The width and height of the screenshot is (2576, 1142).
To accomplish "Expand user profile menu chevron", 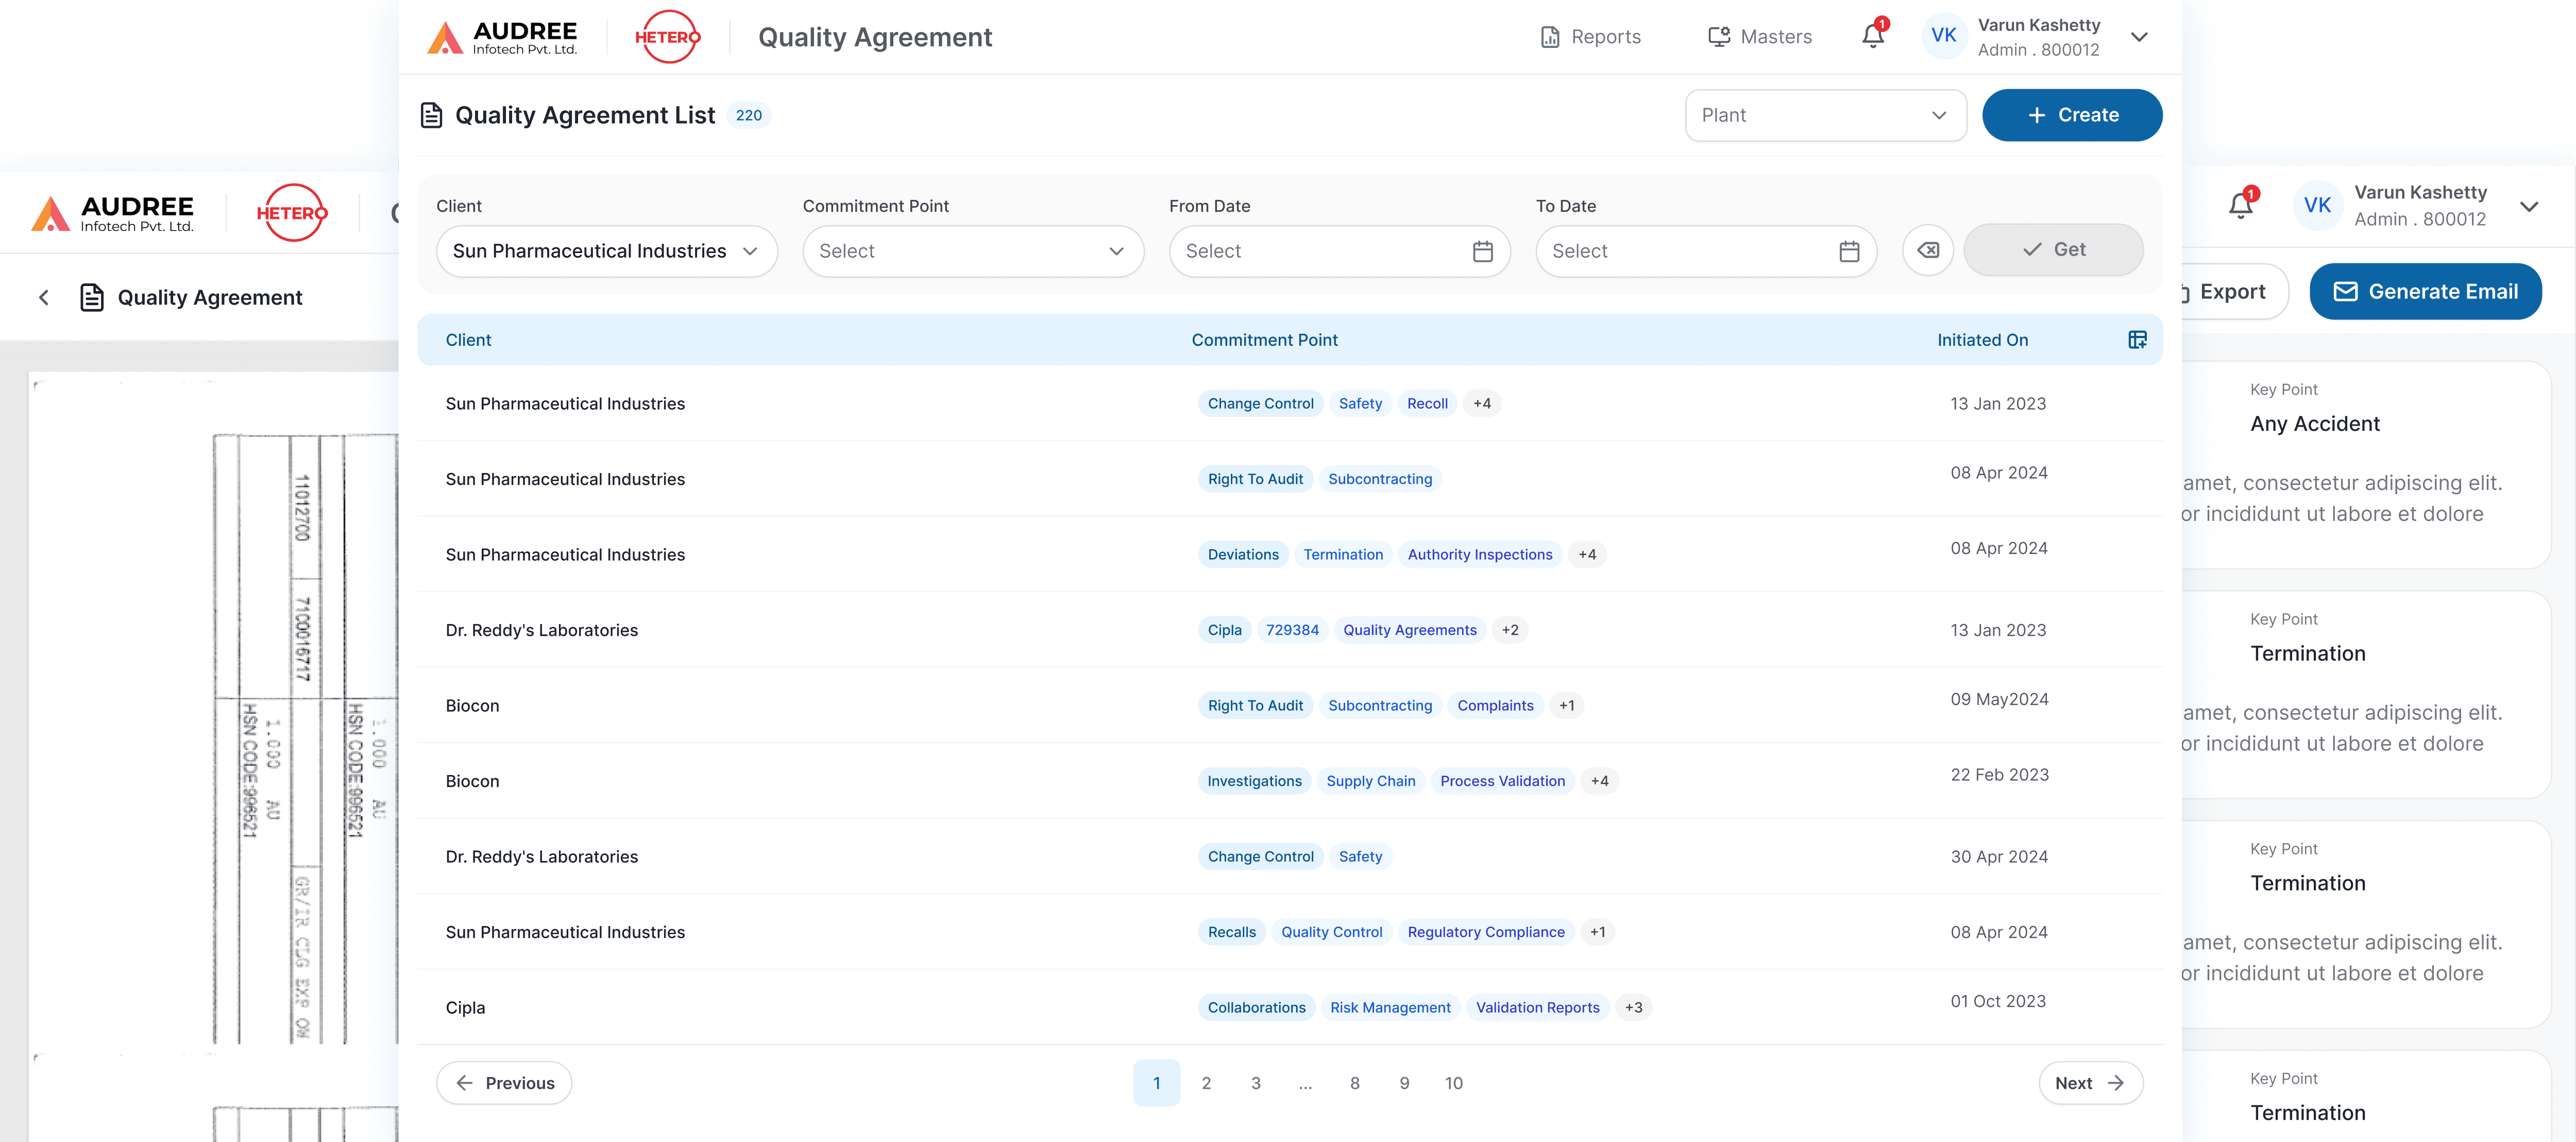I will point(2139,37).
